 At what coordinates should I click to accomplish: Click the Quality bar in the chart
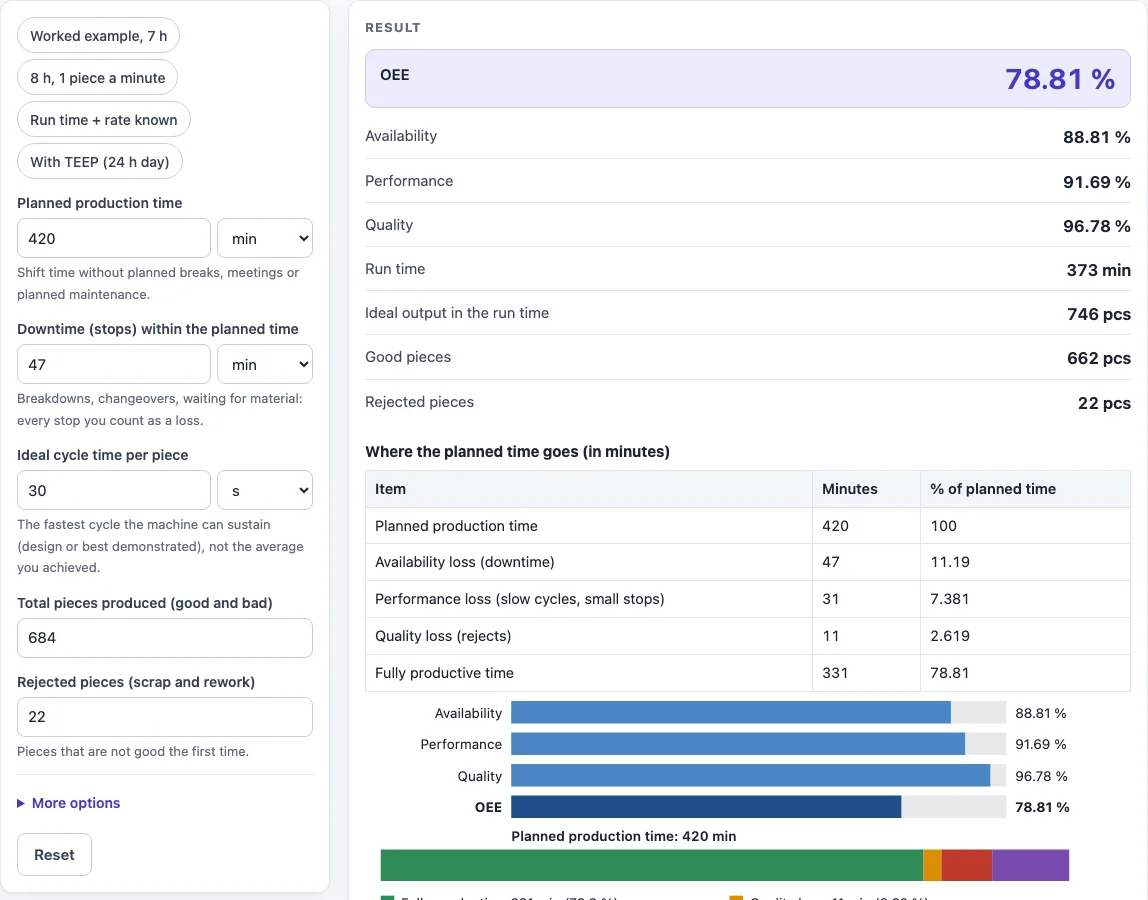point(750,776)
